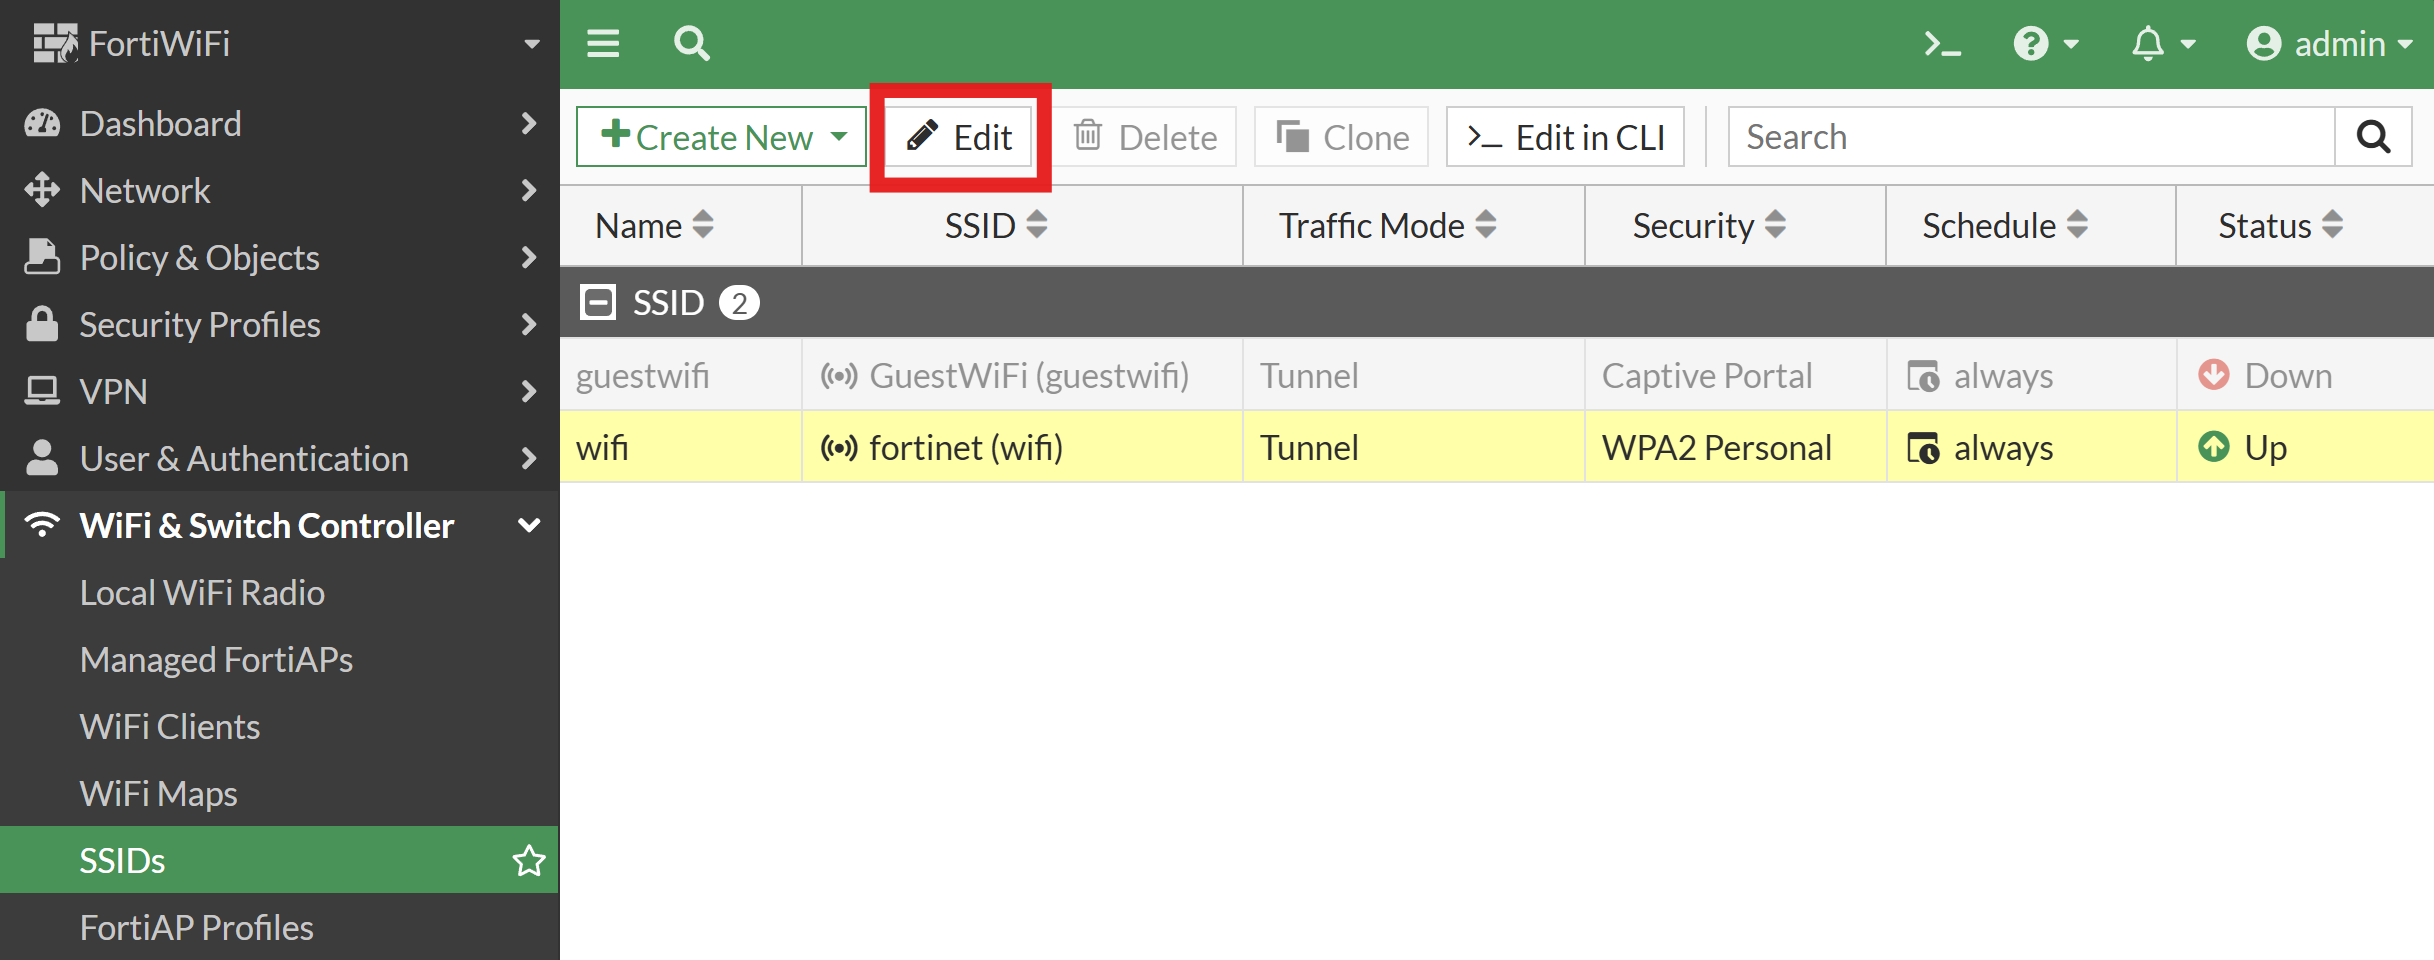Click the green Up status indicator for wifi
The image size is (2434, 960).
click(2213, 447)
